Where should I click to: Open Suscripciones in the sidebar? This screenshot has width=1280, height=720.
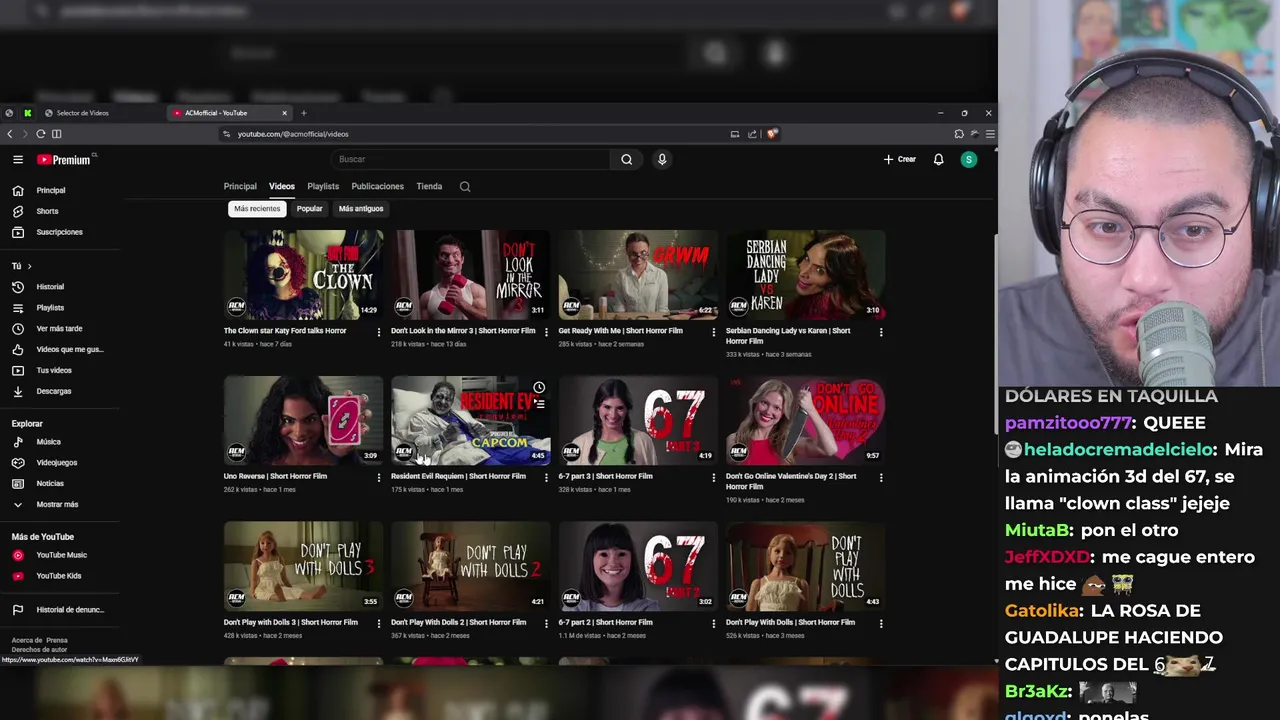(59, 232)
